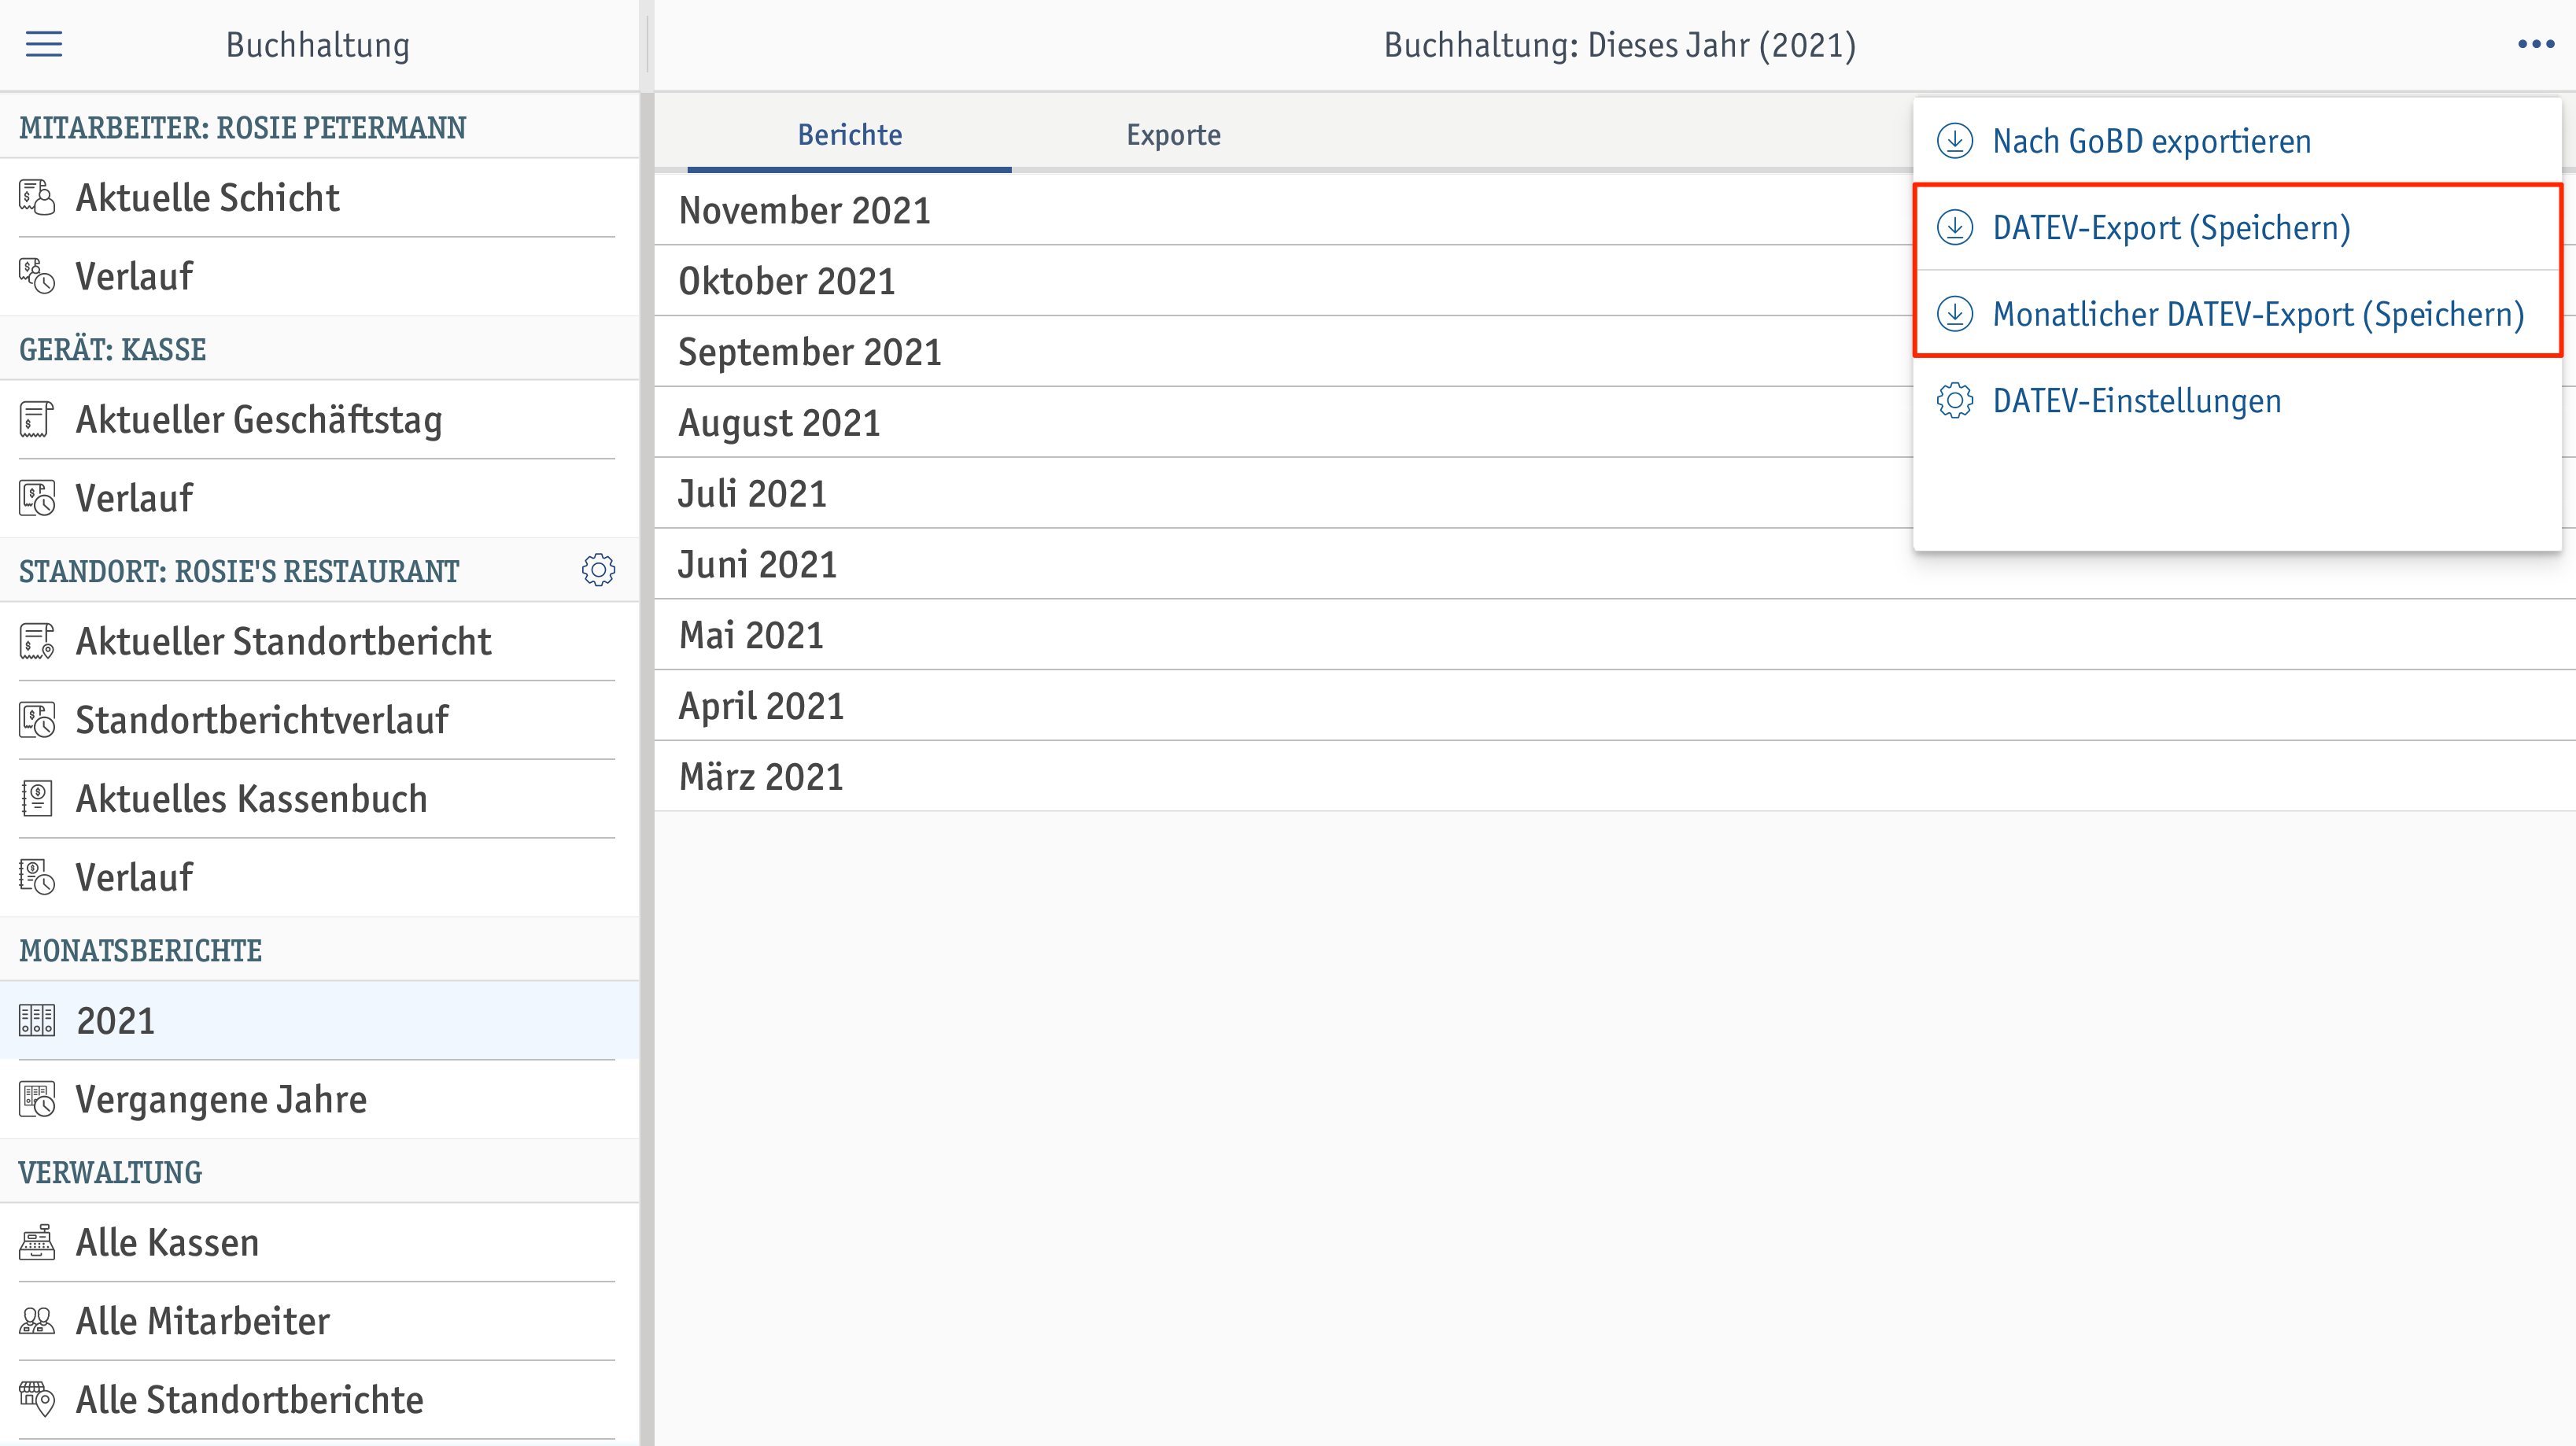Open Vergangene Jahre
2576x1446 pixels.
point(318,1099)
